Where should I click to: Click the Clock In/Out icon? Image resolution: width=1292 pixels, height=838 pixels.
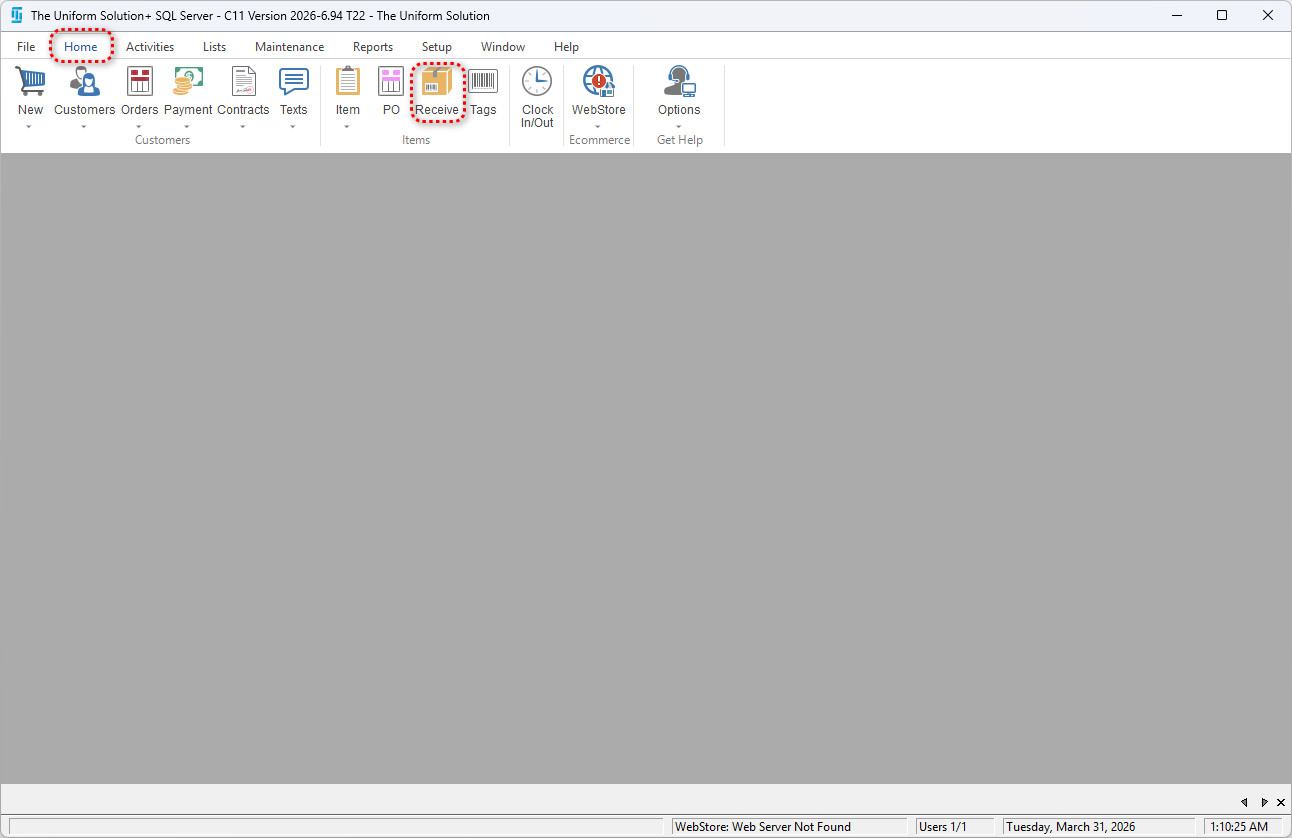pos(537,82)
